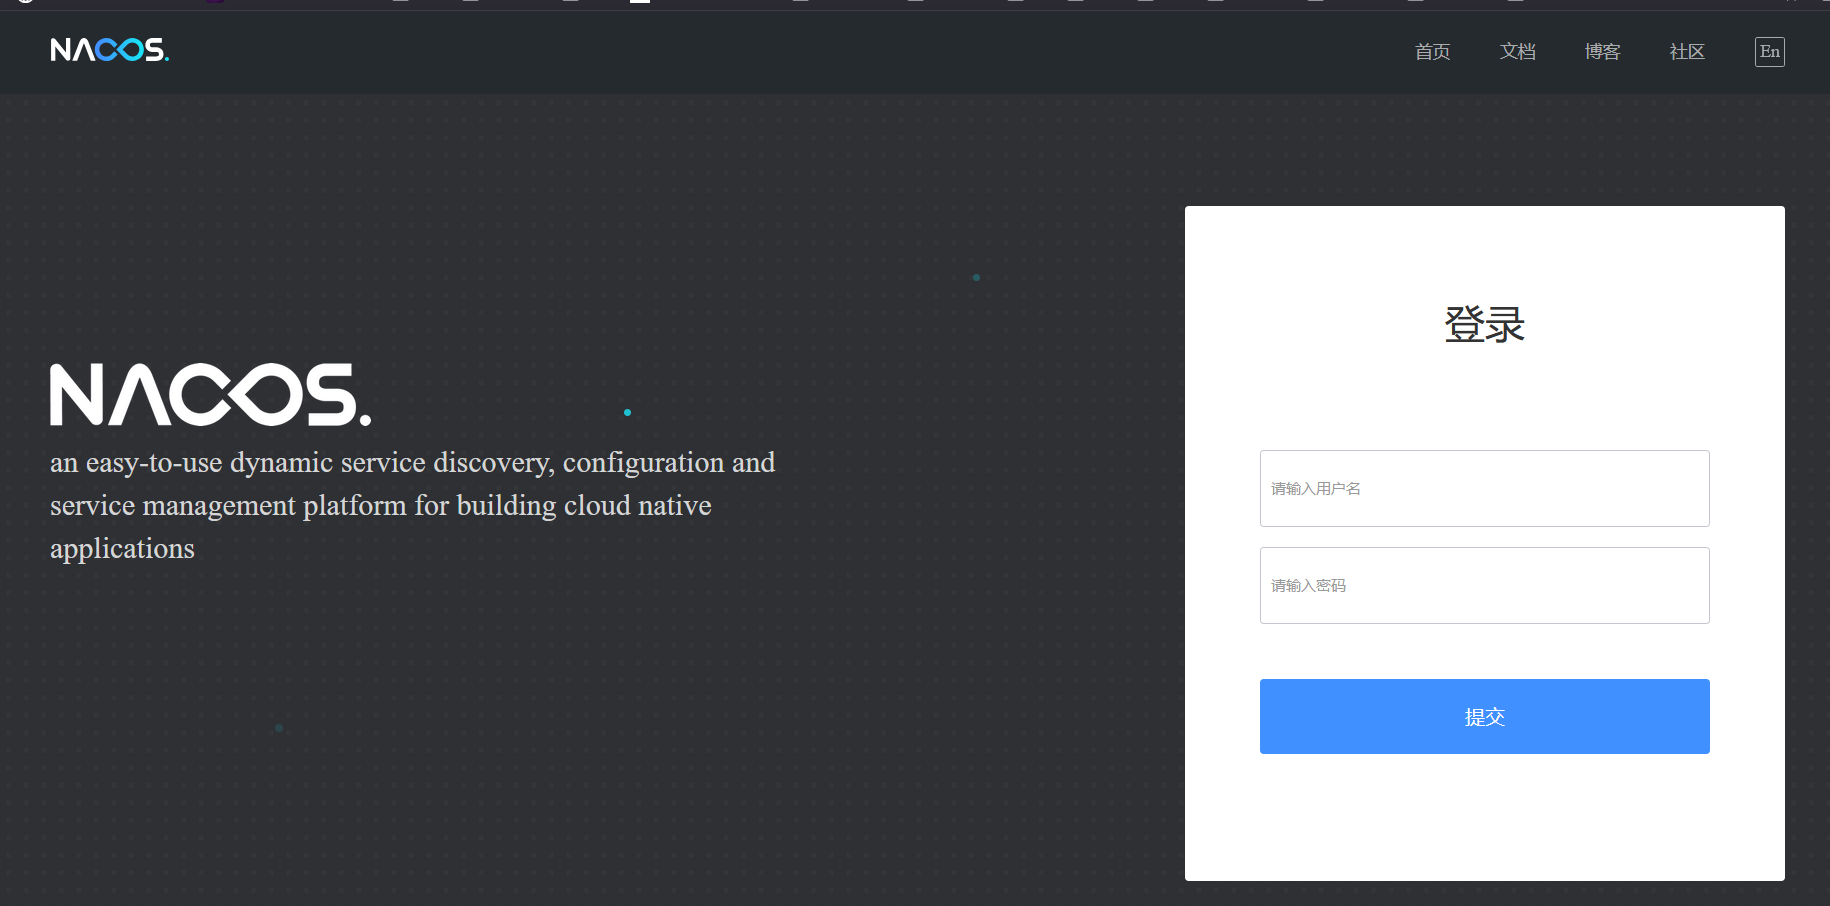The height and width of the screenshot is (906, 1830).
Task: Click the blue 提交 submit button
Action: coord(1485,716)
